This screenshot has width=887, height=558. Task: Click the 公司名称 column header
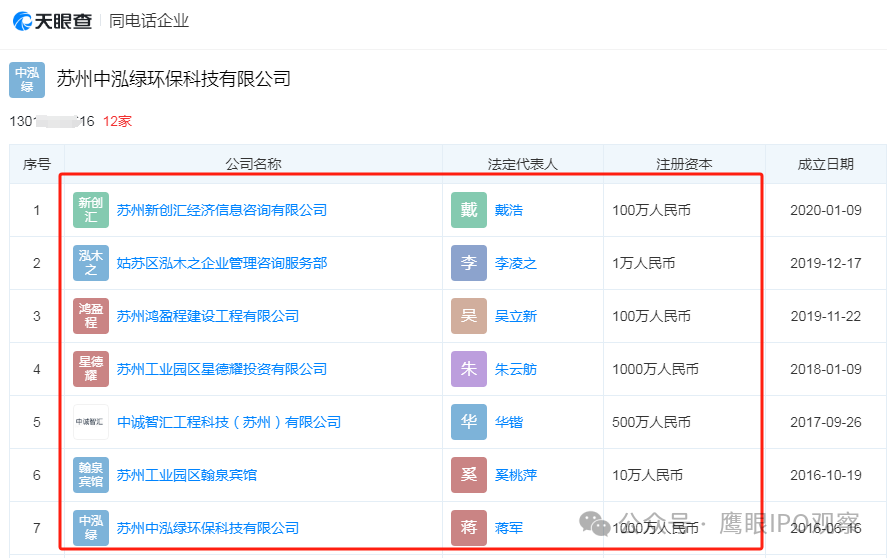[x=253, y=164]
